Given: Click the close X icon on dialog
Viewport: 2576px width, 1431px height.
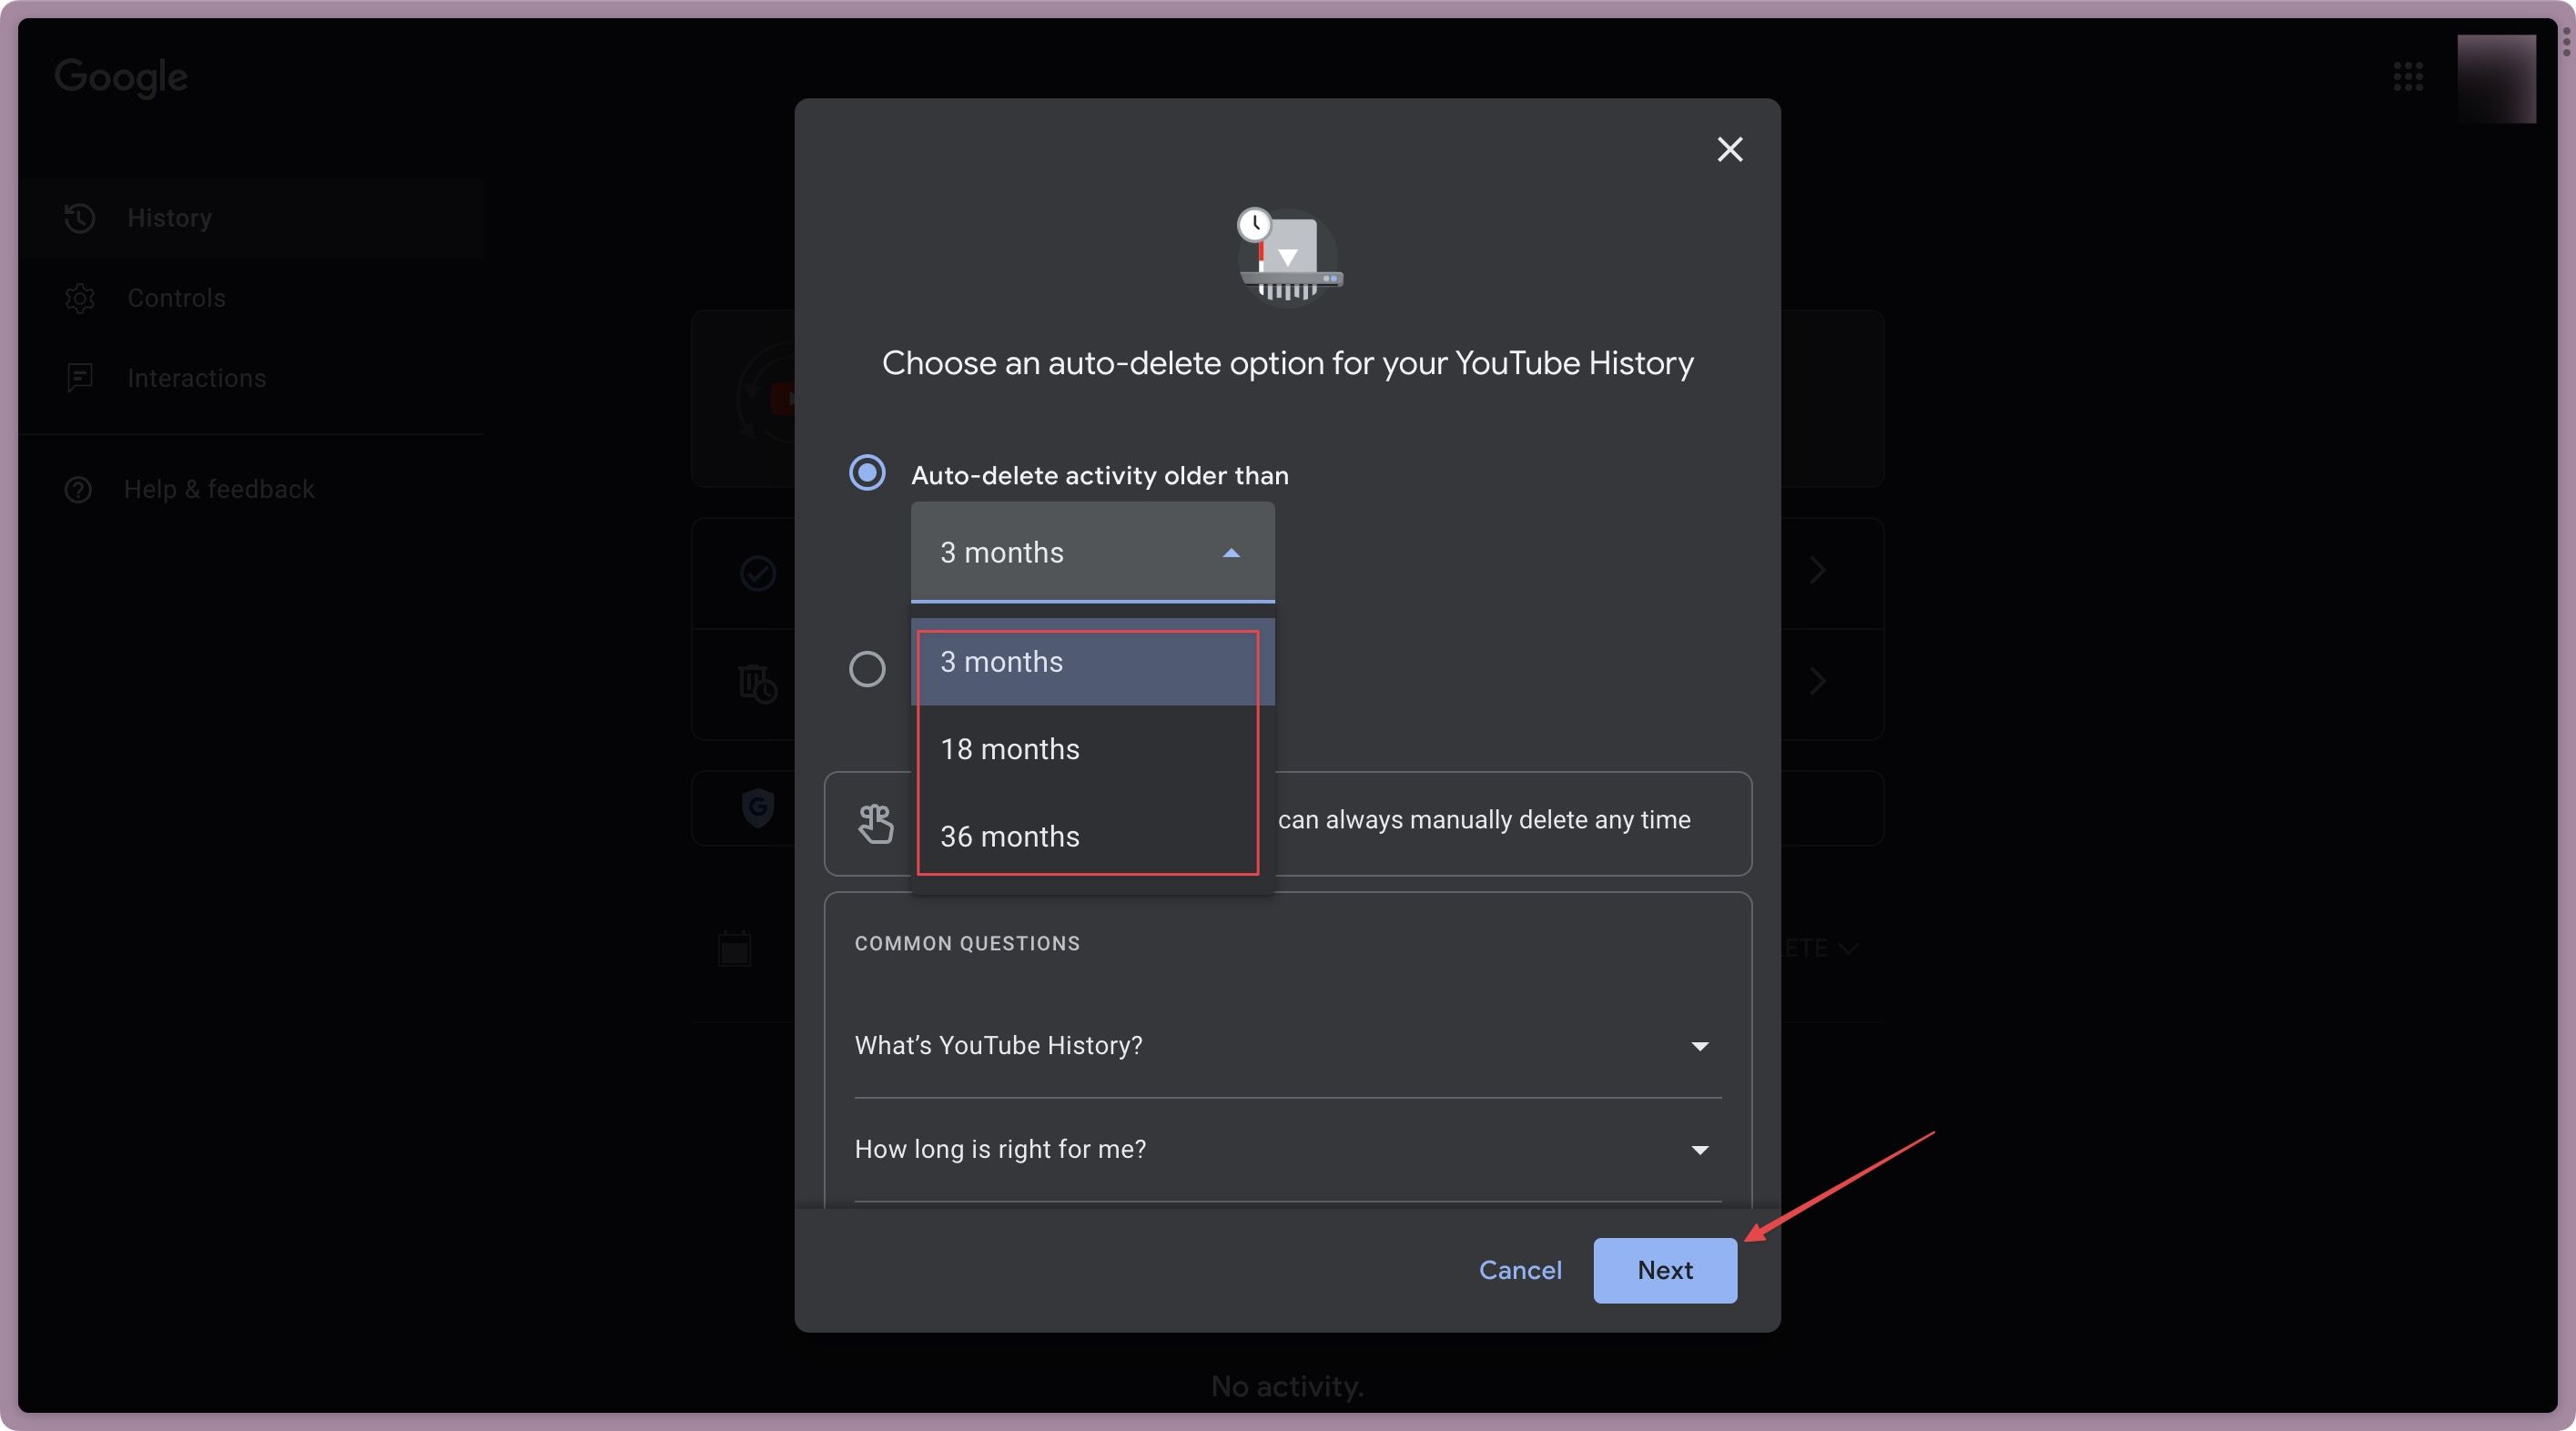Looking at the screenshot, I should 1727,150.
